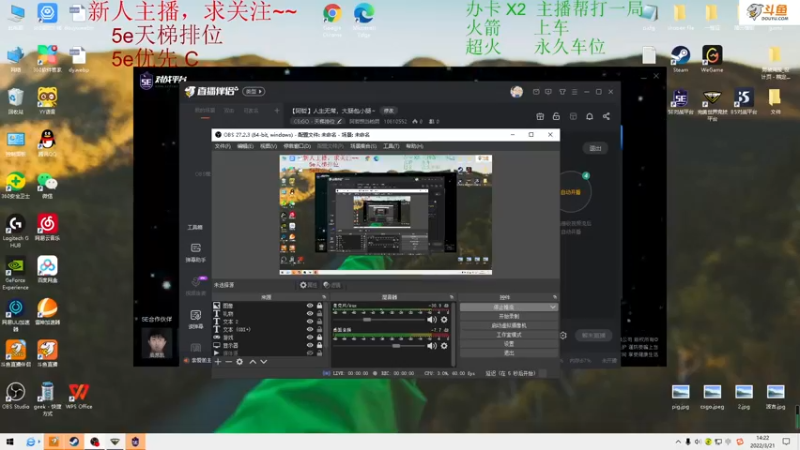The width and height of the screenshot is (800, 450).
Task: Click the 修改 button beside the stream title
Action: click(389, 111)
